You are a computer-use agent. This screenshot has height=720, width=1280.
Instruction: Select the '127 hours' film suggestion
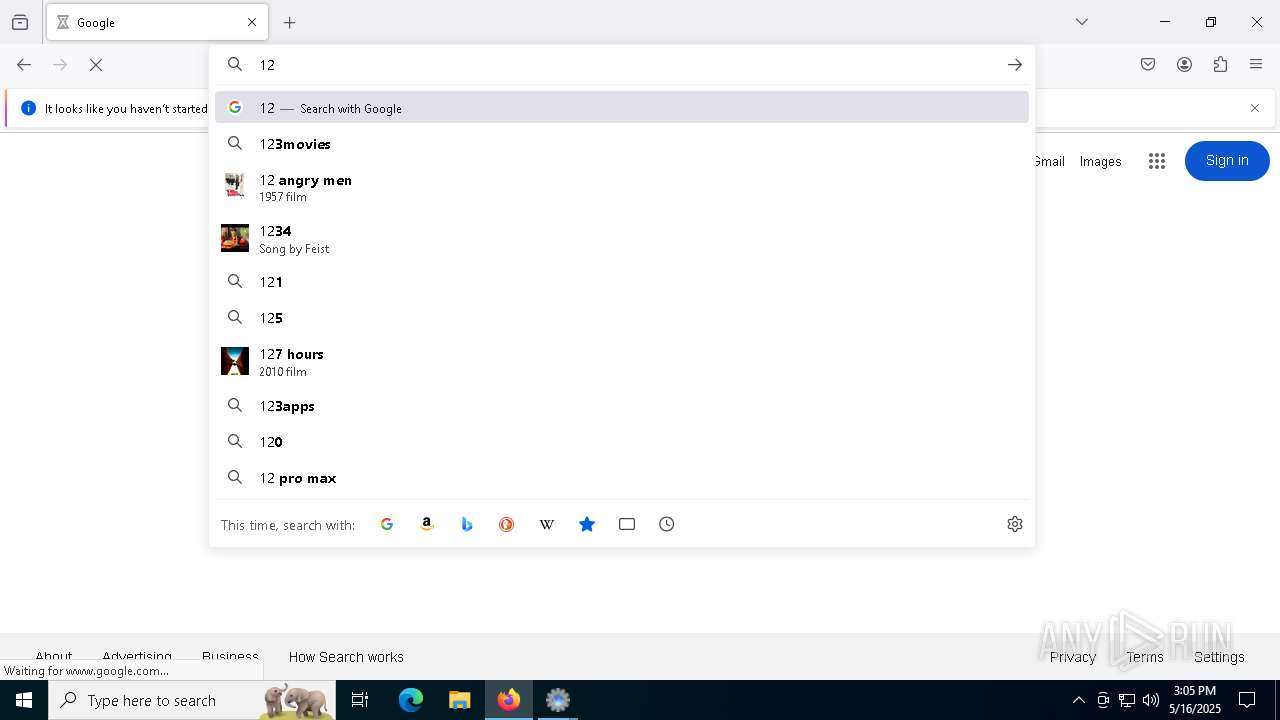(622, 362)
